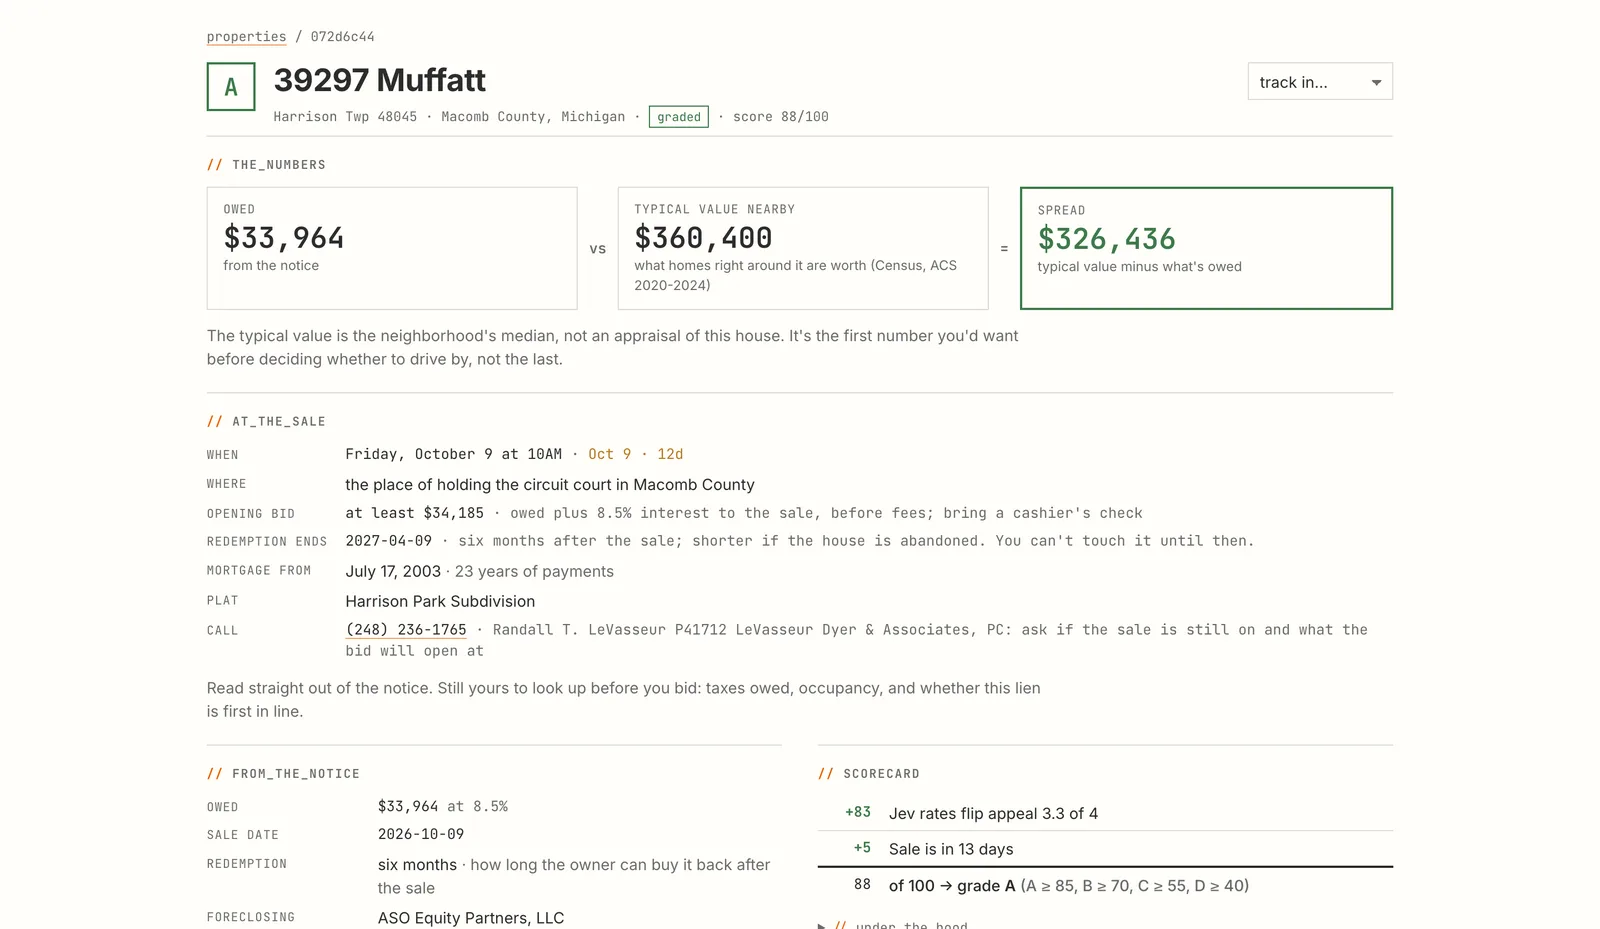The width and height of the screenshot is (1600, 929).
Task: Click the 'AT_THE_SALE' section heading
Action: tap(279, 422)
